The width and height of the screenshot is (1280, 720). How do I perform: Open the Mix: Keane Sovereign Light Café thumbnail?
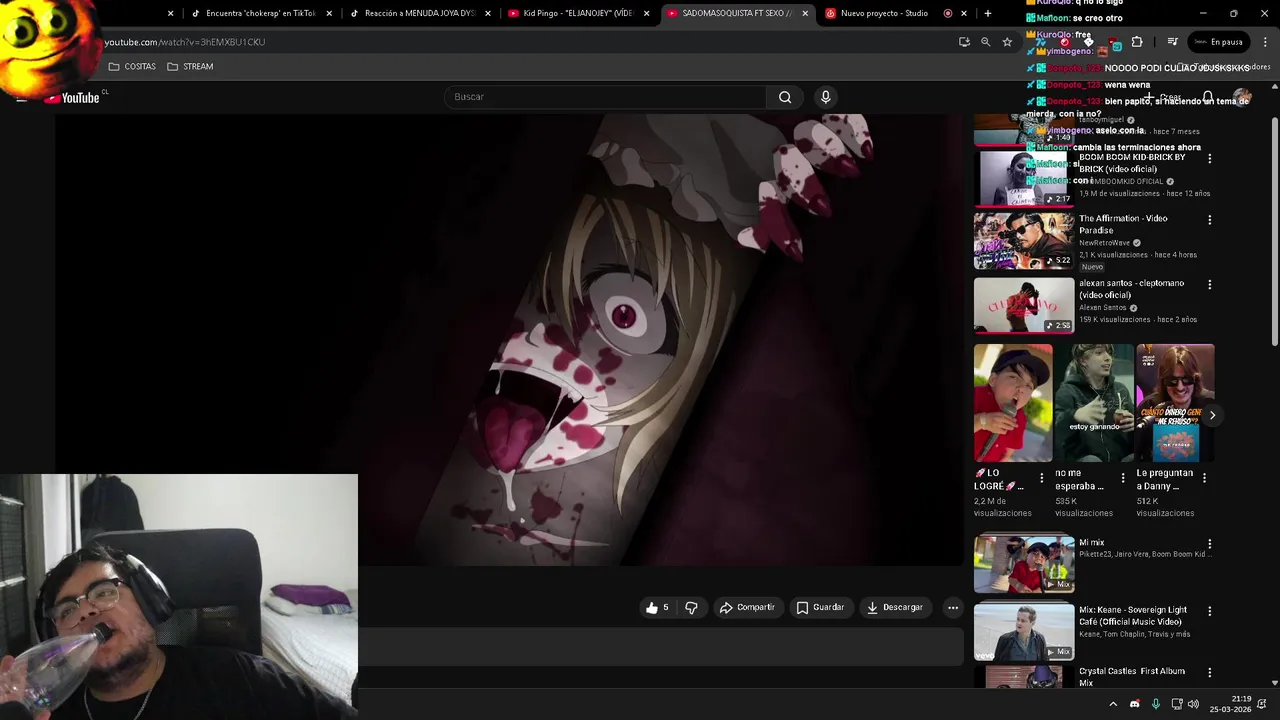point(1024,631)
